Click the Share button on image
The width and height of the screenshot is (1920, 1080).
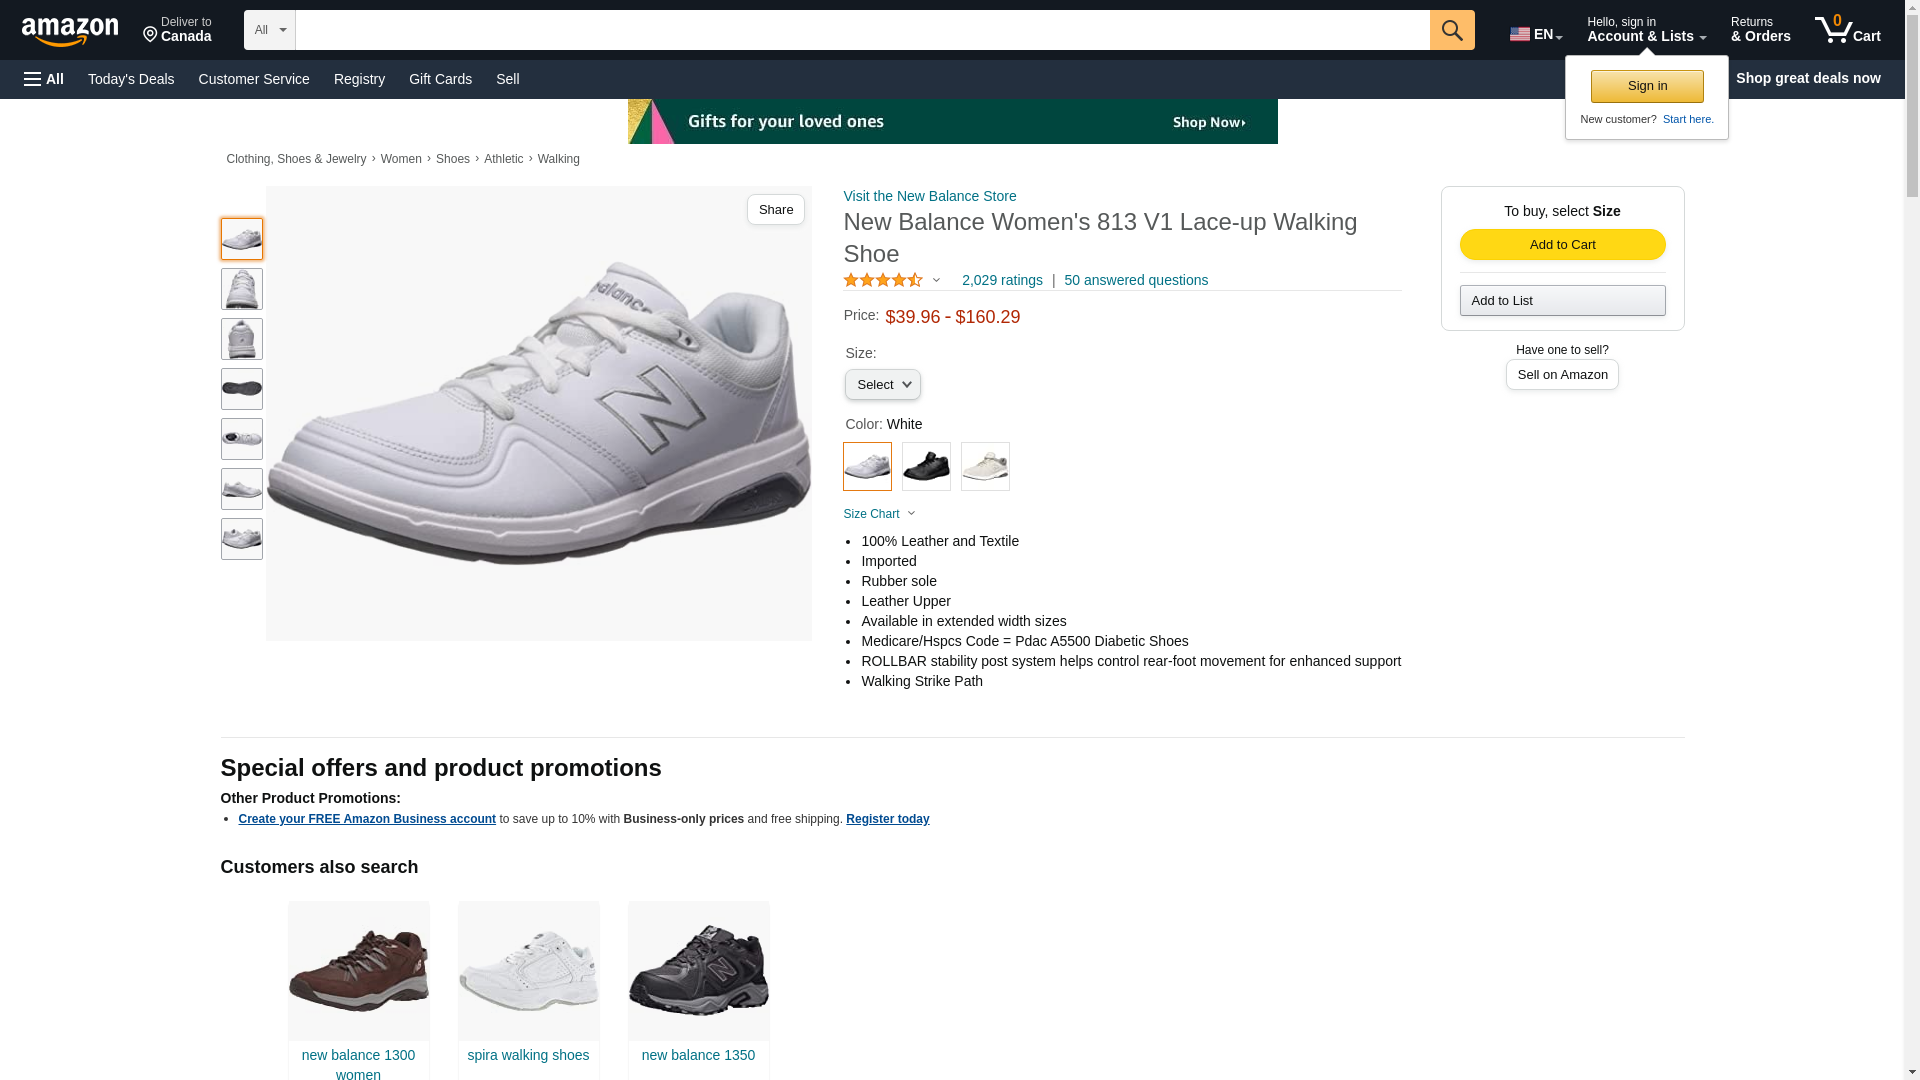(x=775, y=210)
